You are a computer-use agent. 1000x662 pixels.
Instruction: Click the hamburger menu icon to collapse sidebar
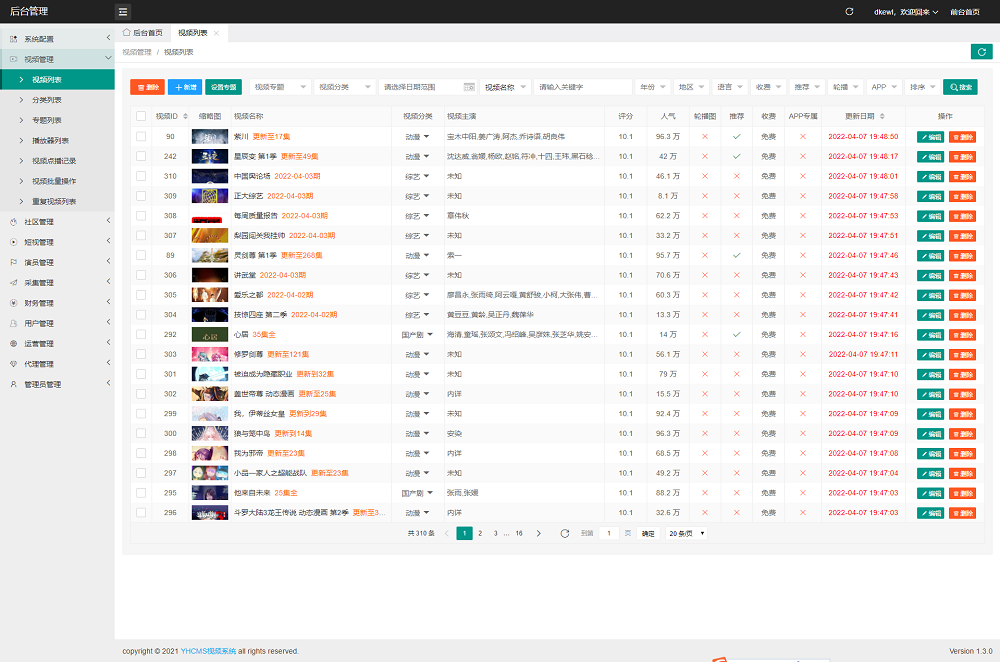pyautogui.click(x=123, y=11)
